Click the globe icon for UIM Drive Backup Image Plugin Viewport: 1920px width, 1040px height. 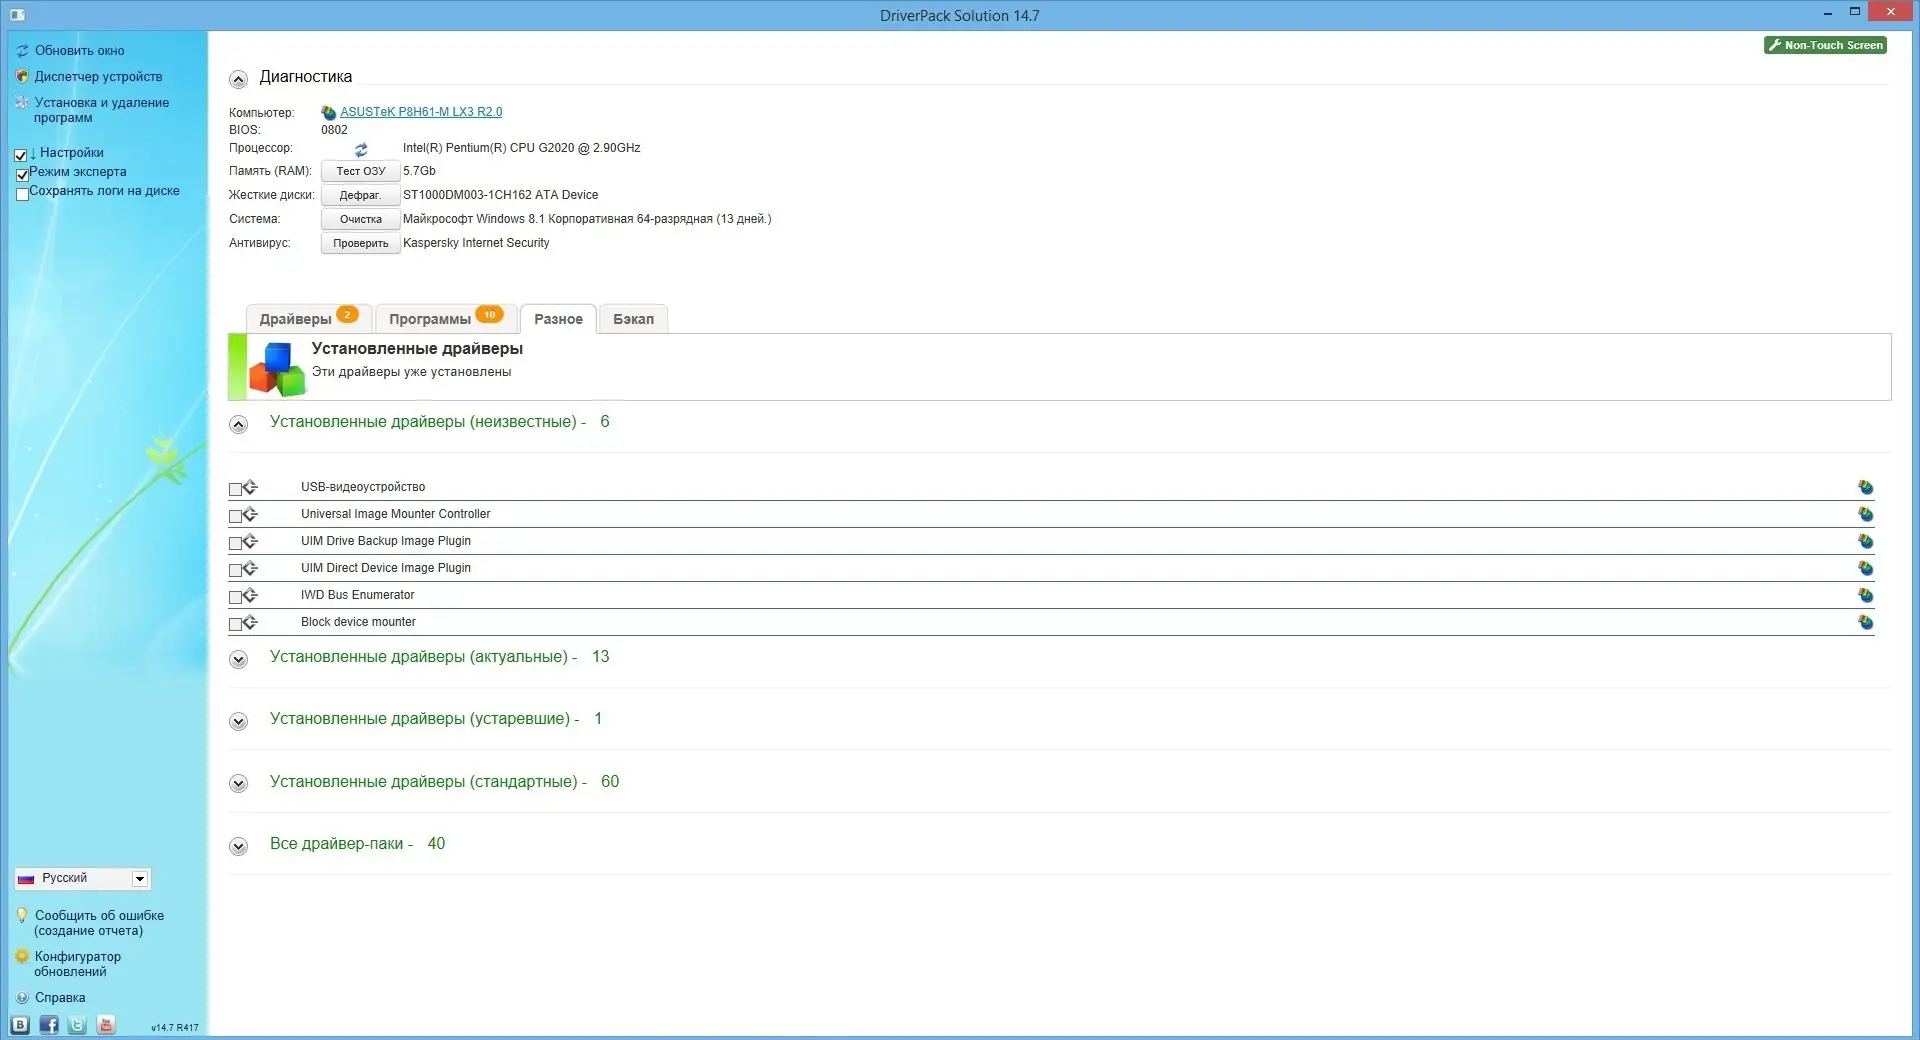pos(1865,541)
